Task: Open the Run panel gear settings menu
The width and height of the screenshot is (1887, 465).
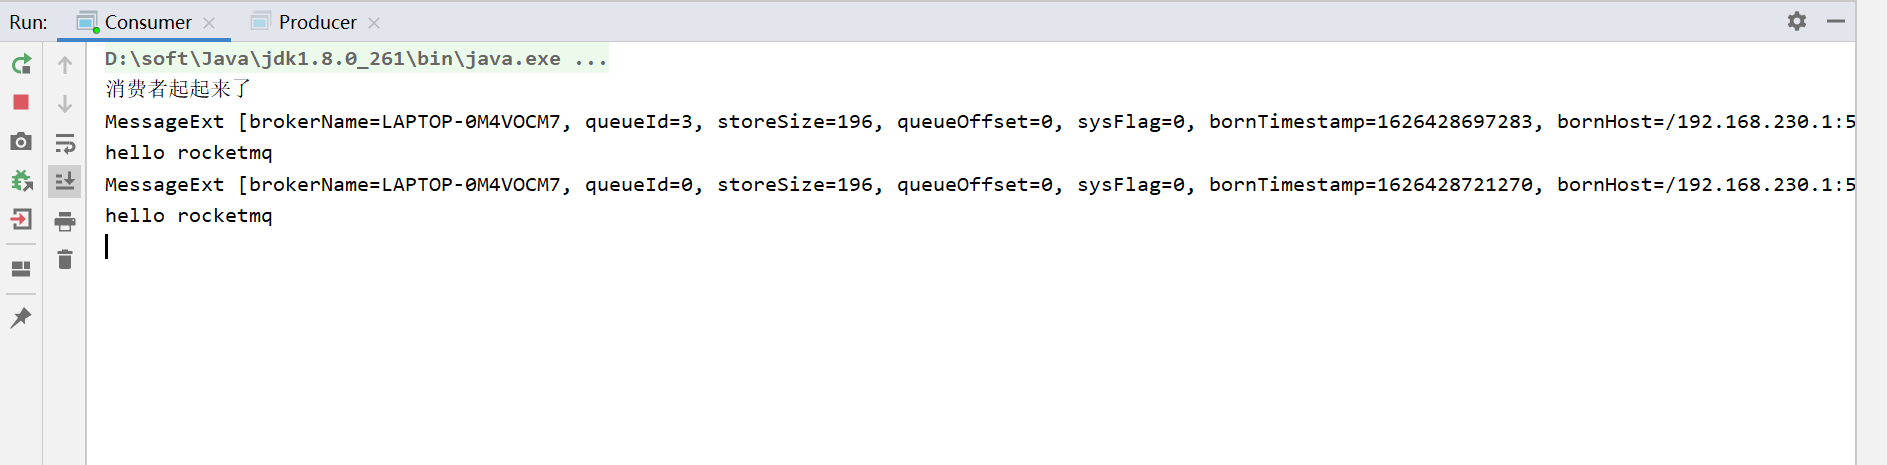Action: click(1797, 21)
